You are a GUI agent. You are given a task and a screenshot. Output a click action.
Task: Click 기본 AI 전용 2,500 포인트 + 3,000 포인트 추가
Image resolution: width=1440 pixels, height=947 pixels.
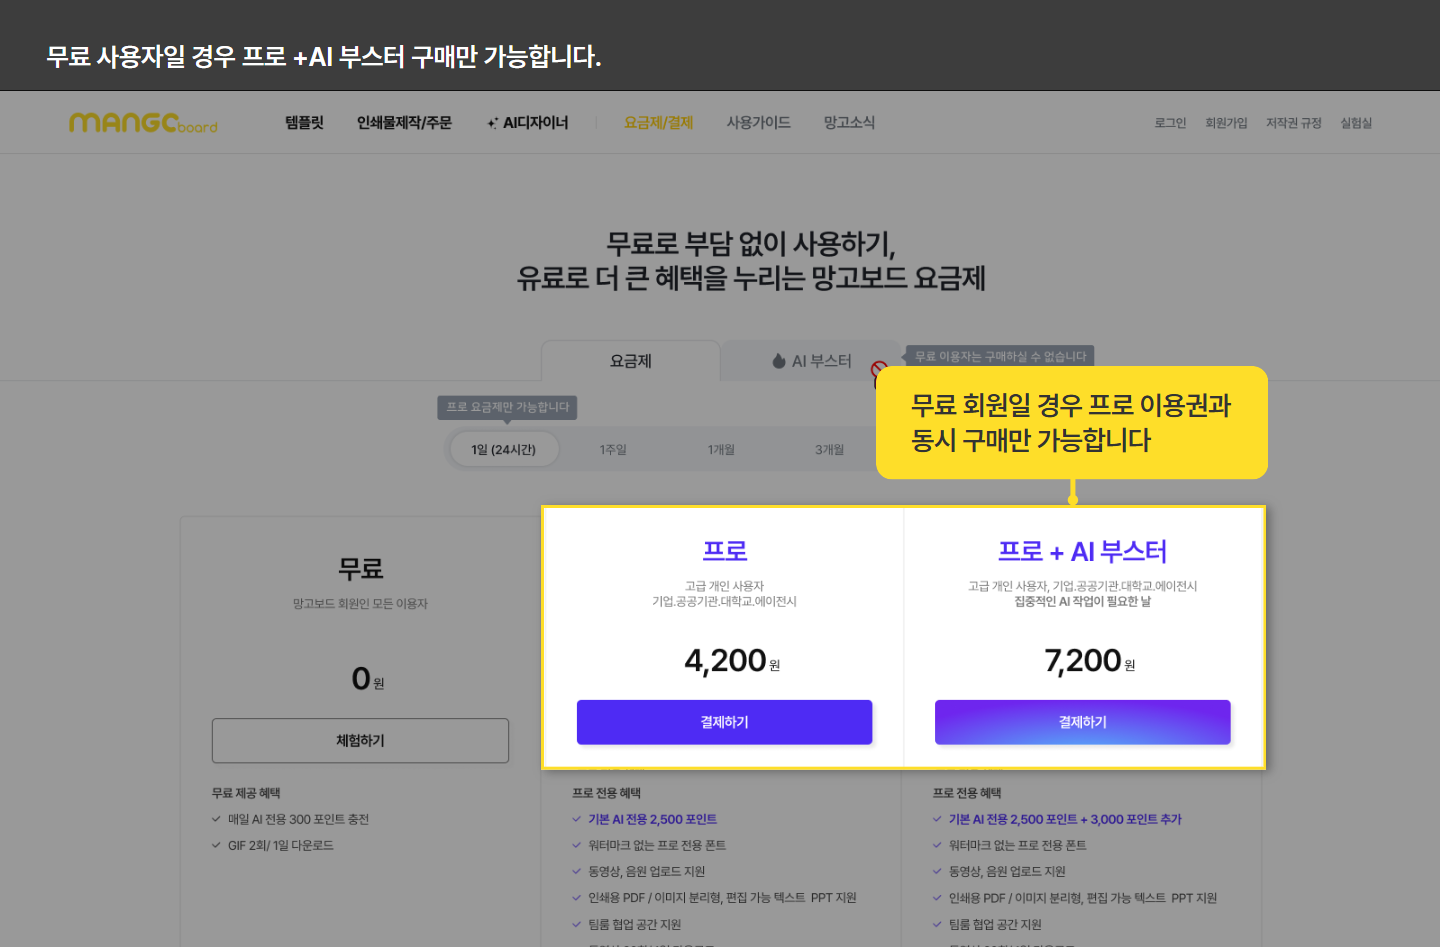(1065, 819)
